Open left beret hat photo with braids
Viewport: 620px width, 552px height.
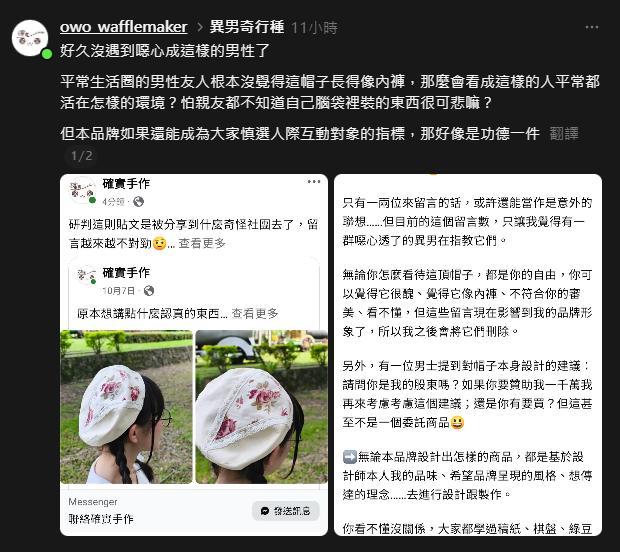(x=127, y=407)
